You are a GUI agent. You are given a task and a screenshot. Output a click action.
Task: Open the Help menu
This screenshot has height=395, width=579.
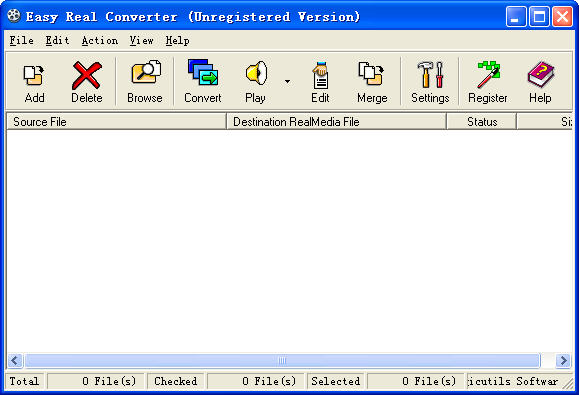tap(177, 41)
